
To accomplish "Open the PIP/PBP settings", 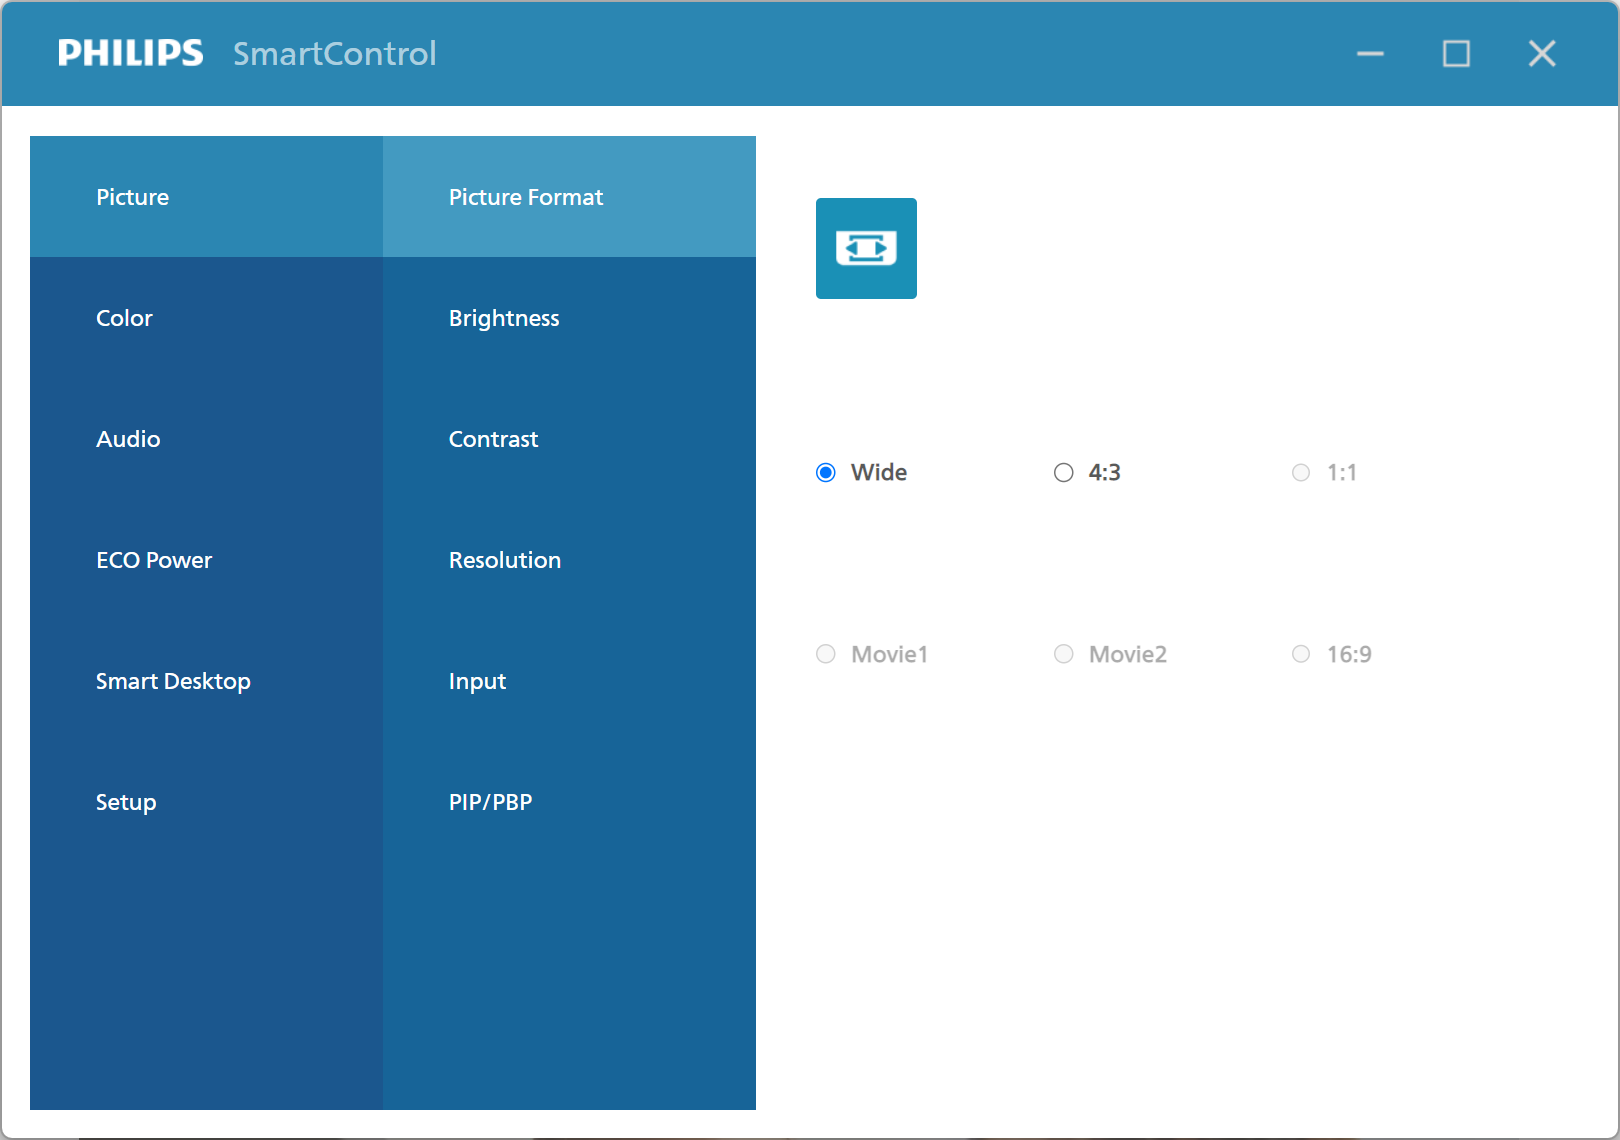I will pyautogui.click(x=569, y=802).
